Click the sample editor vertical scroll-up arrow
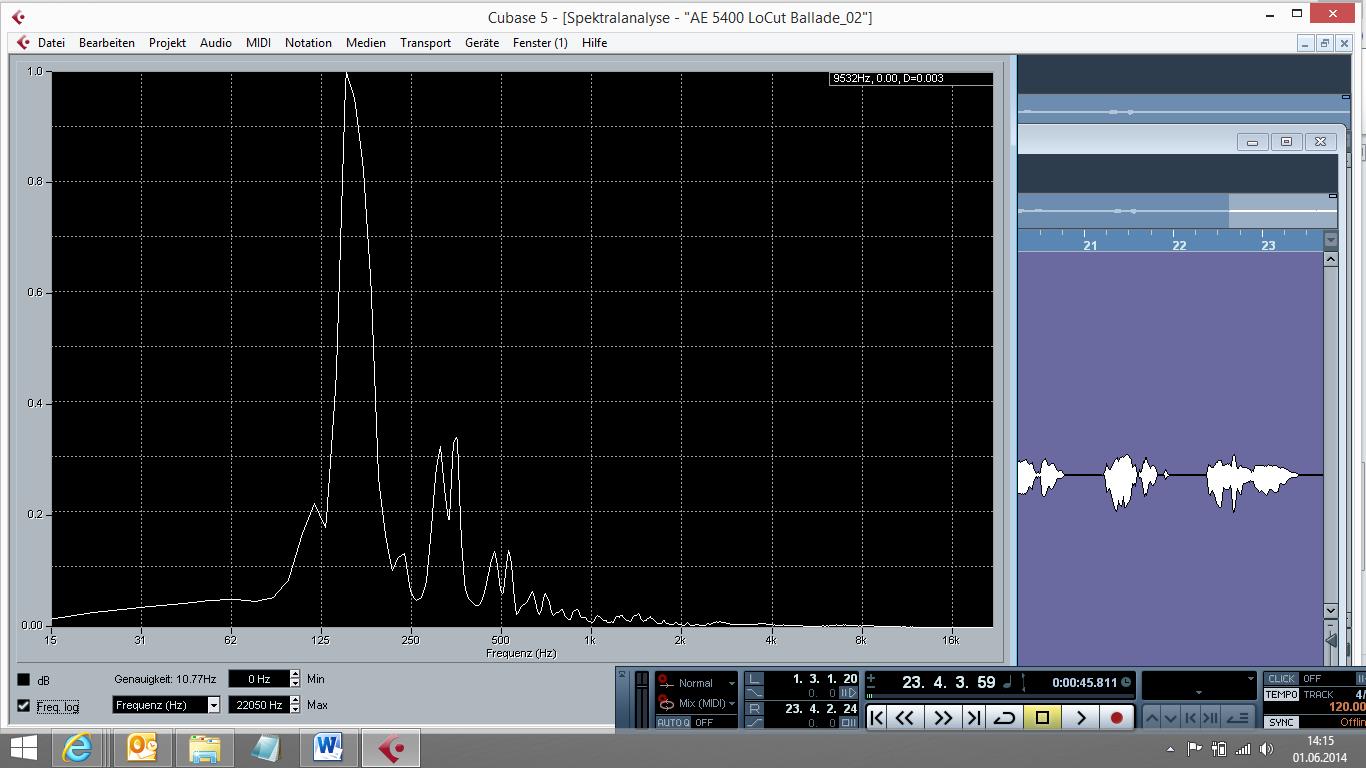The height and width of the screenshot is (768, 1366). coord(1331,259)
